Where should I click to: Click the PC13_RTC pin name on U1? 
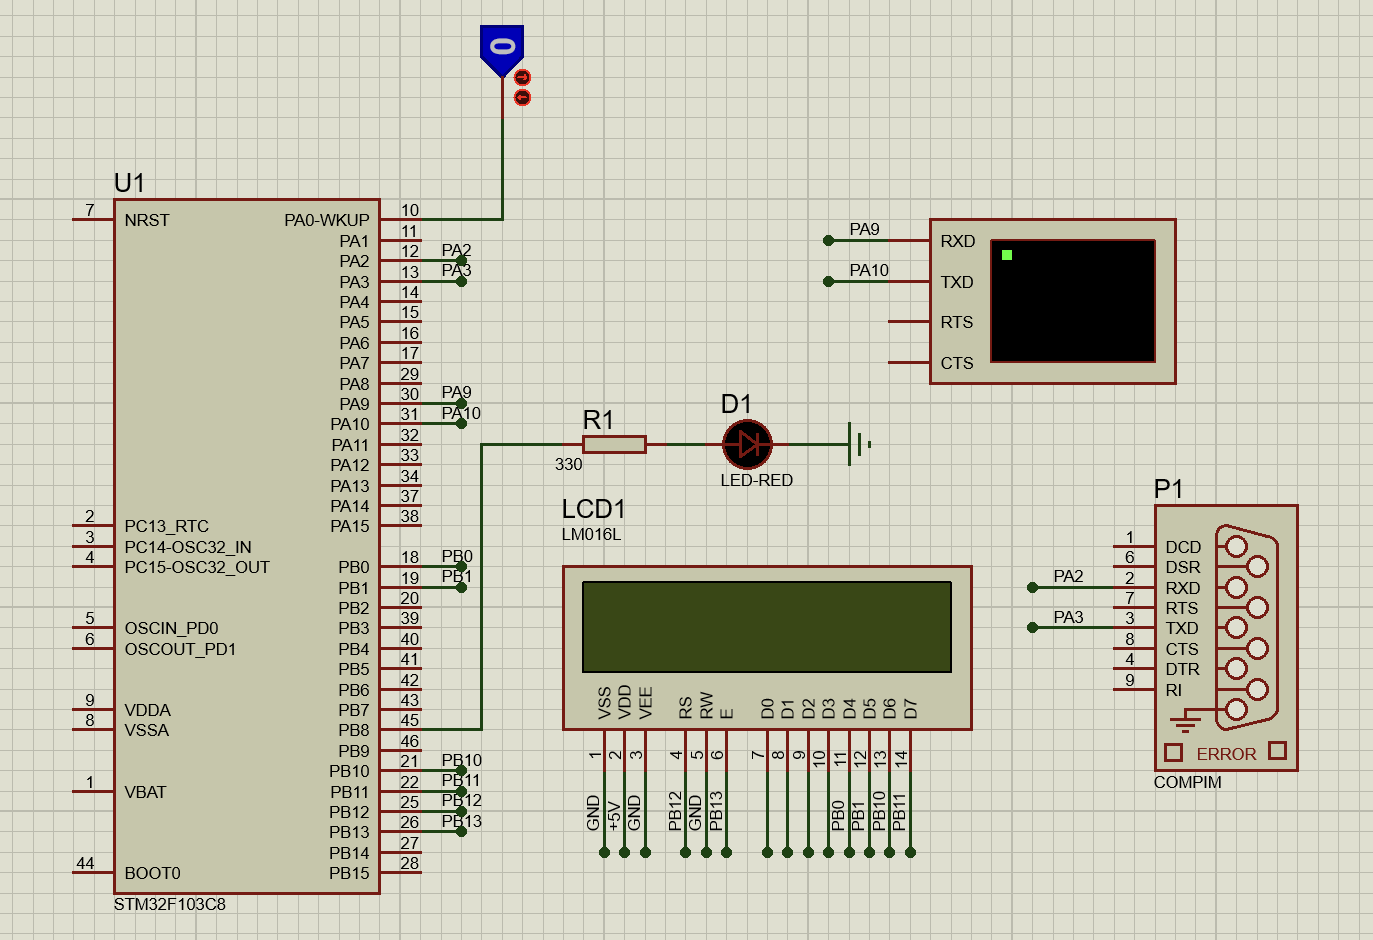pos(166,526)
